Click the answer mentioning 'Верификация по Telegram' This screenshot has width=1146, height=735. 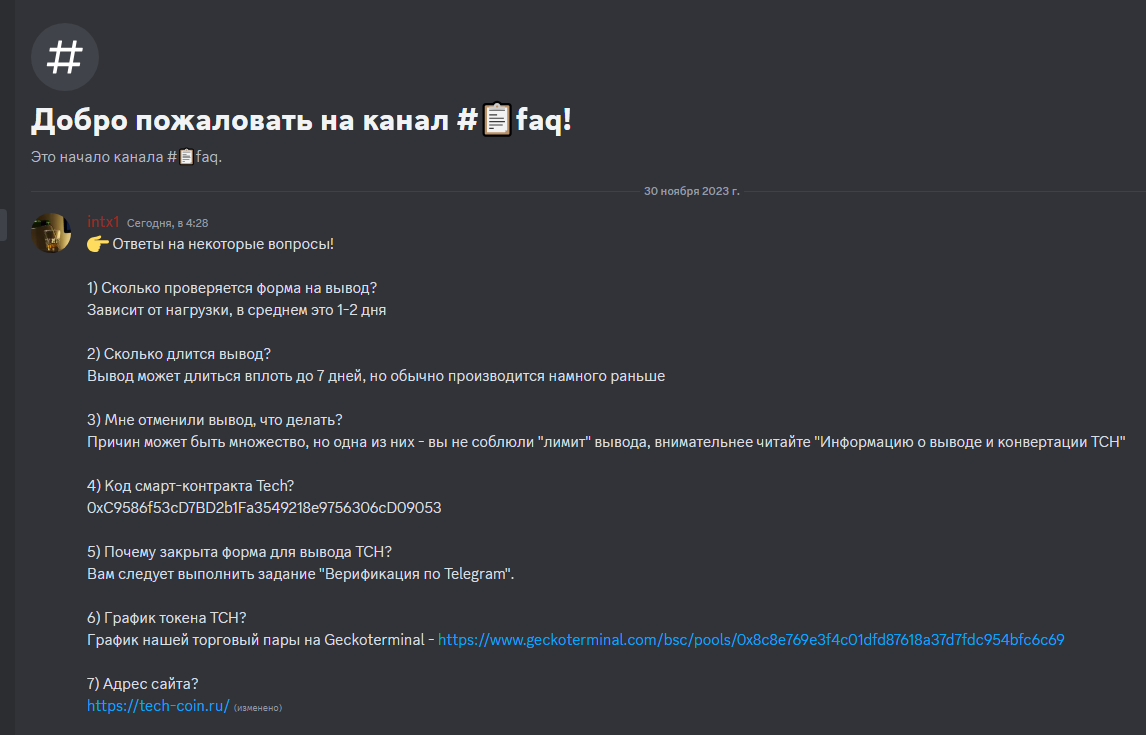coord(300,574)
